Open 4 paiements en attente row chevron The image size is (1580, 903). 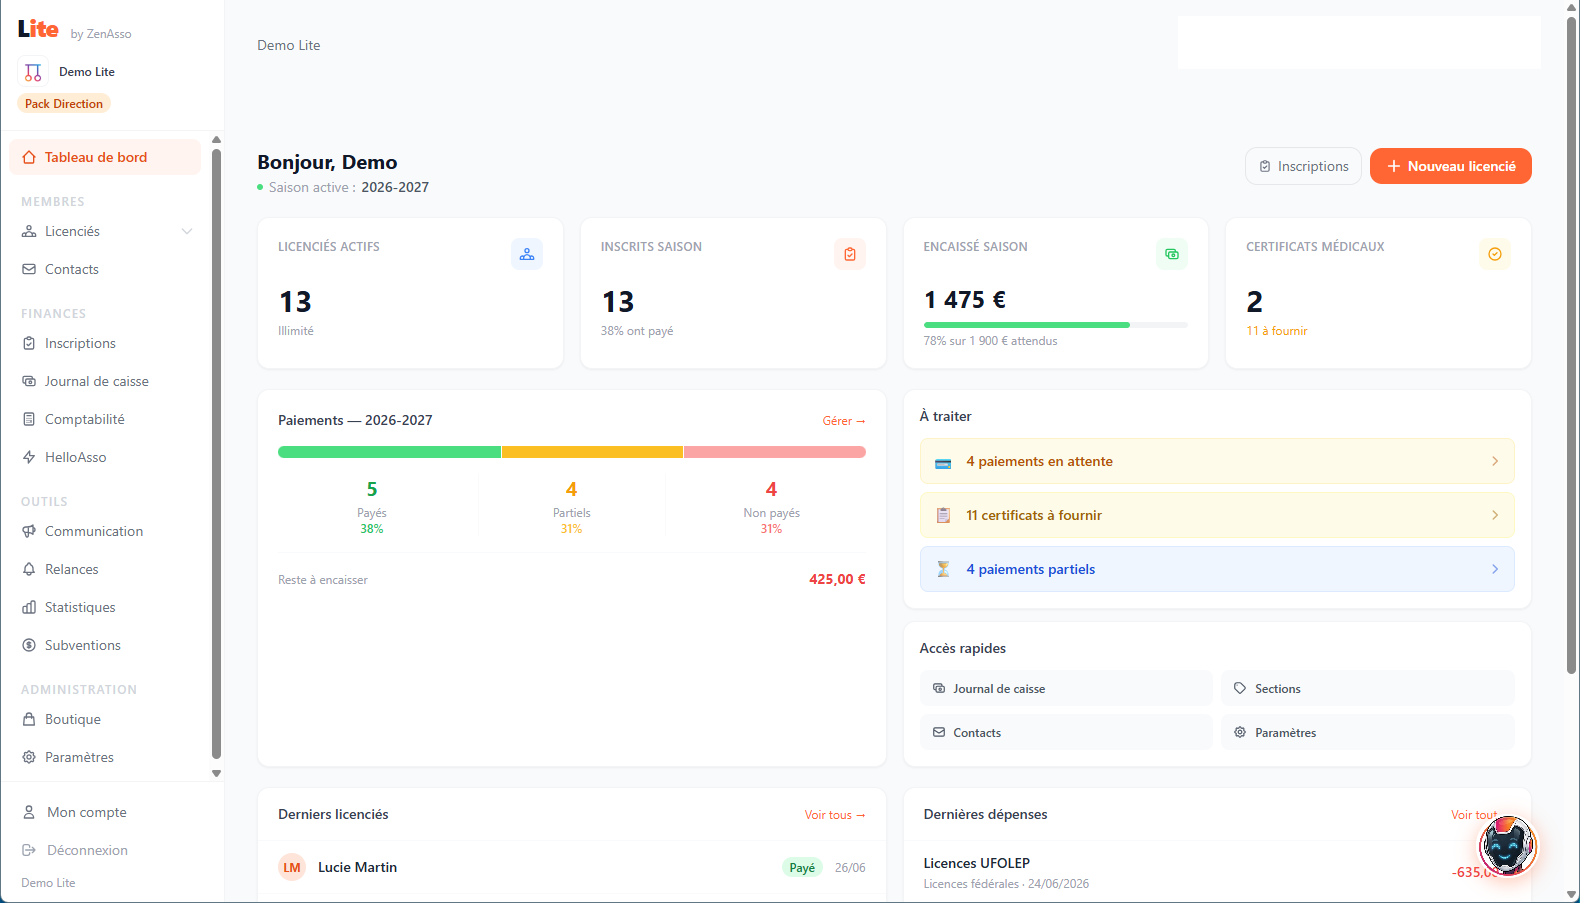tap(1495, 461)
